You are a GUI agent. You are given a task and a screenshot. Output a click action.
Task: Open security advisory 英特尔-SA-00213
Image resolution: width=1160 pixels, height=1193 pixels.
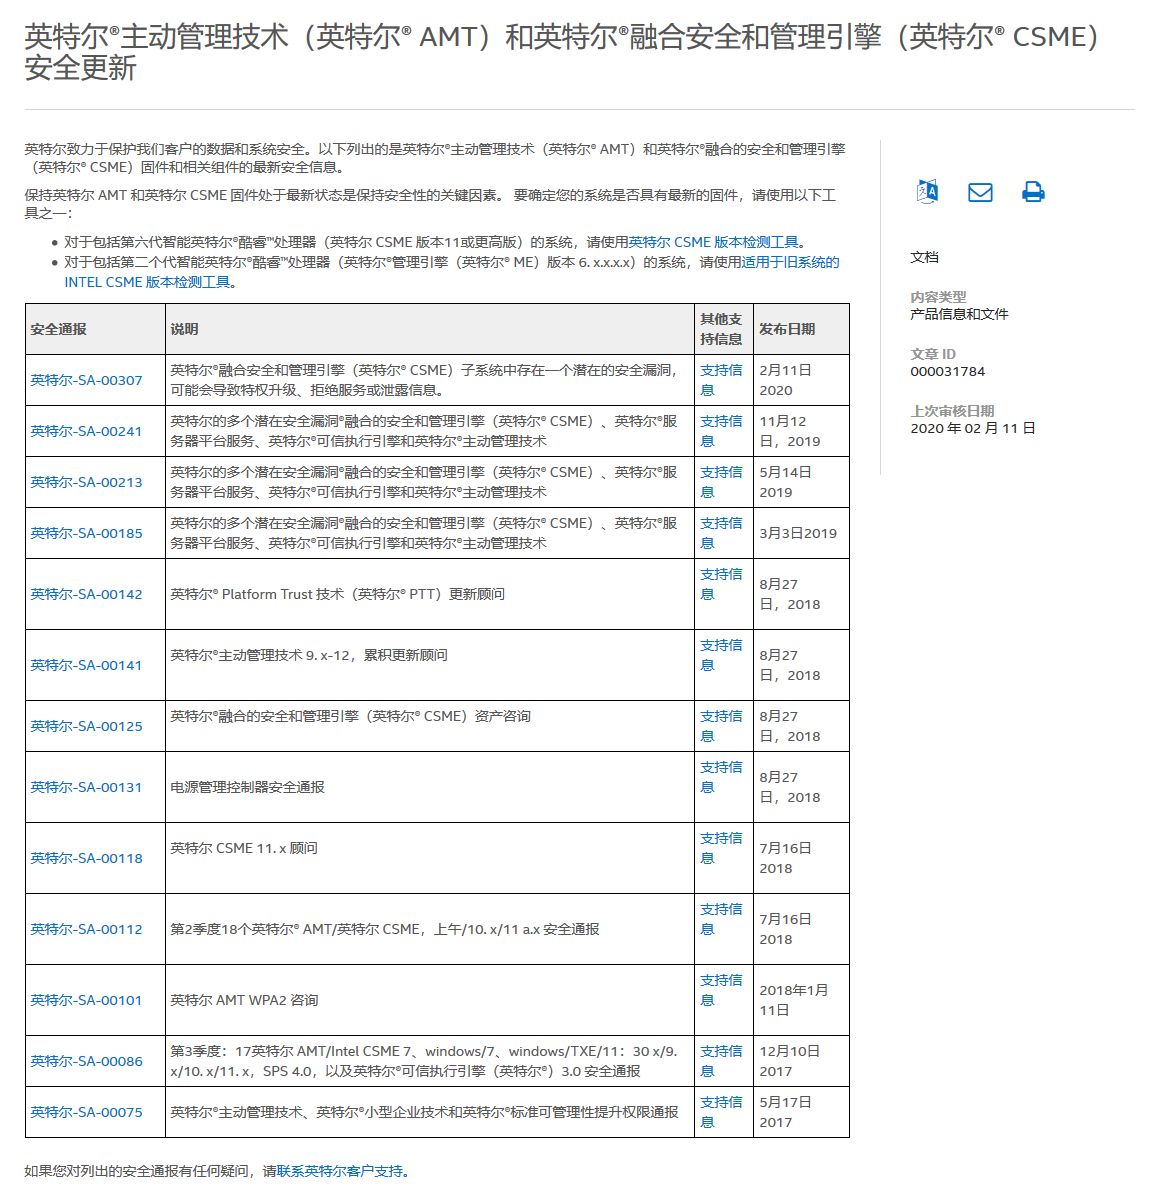tap(86, 482)
